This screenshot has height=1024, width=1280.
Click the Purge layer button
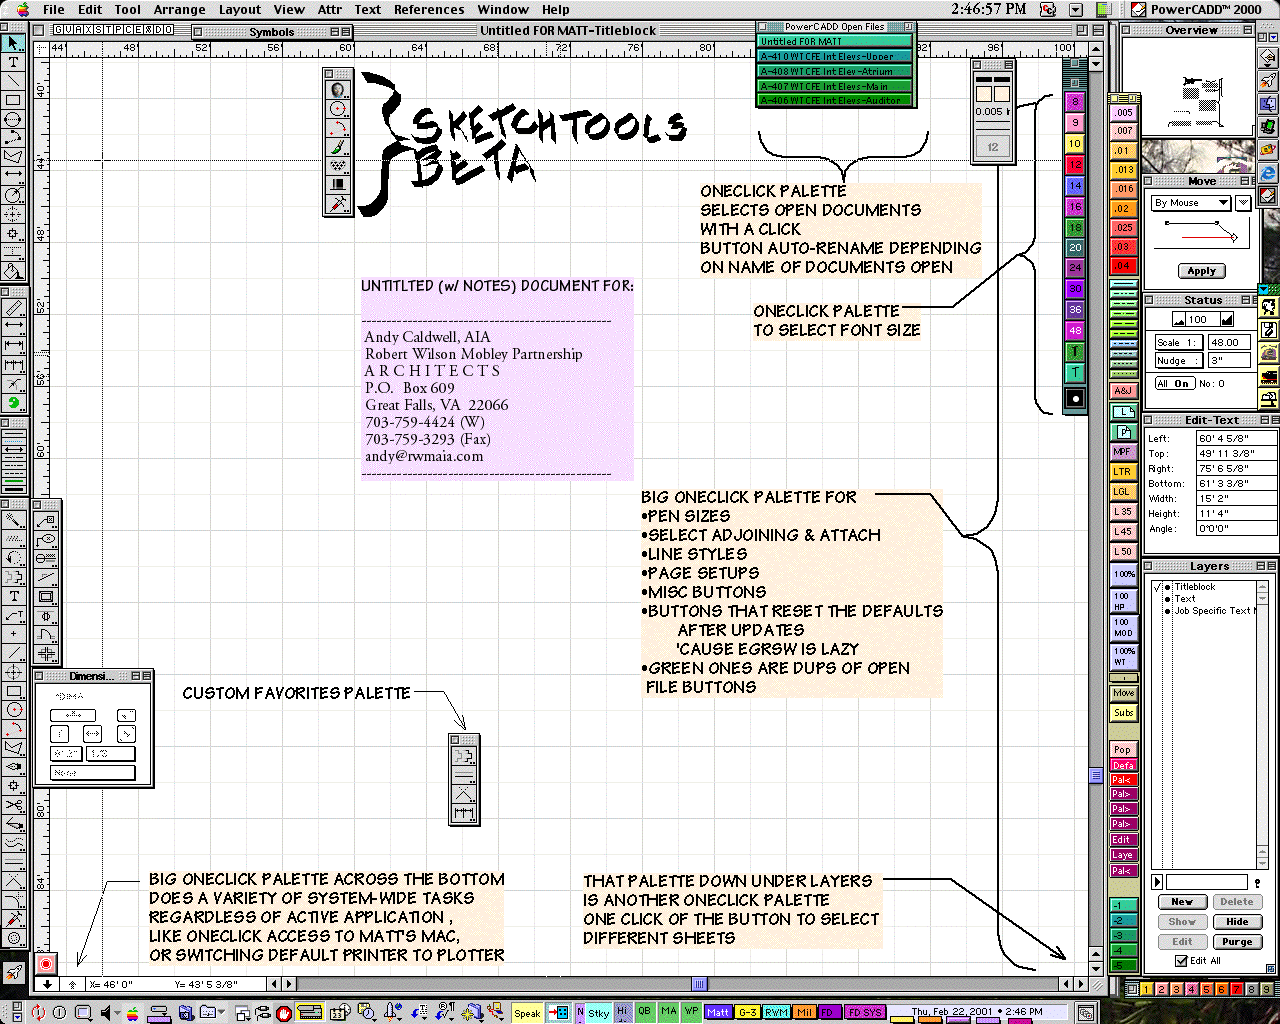point(1237,942)
